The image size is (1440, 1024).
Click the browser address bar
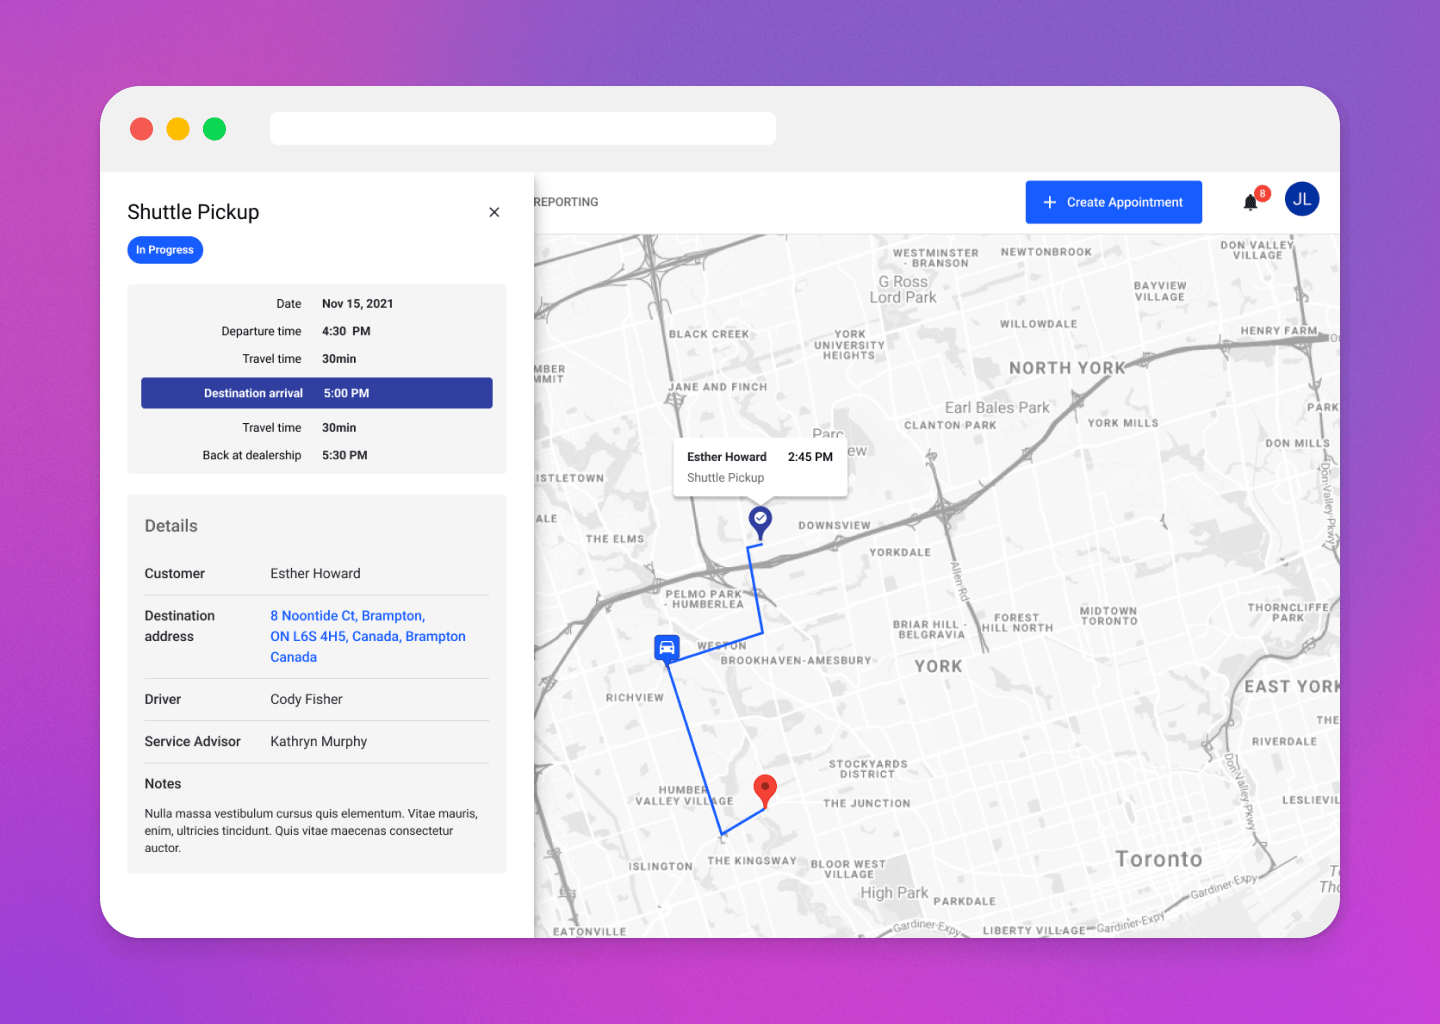(522, 129)
